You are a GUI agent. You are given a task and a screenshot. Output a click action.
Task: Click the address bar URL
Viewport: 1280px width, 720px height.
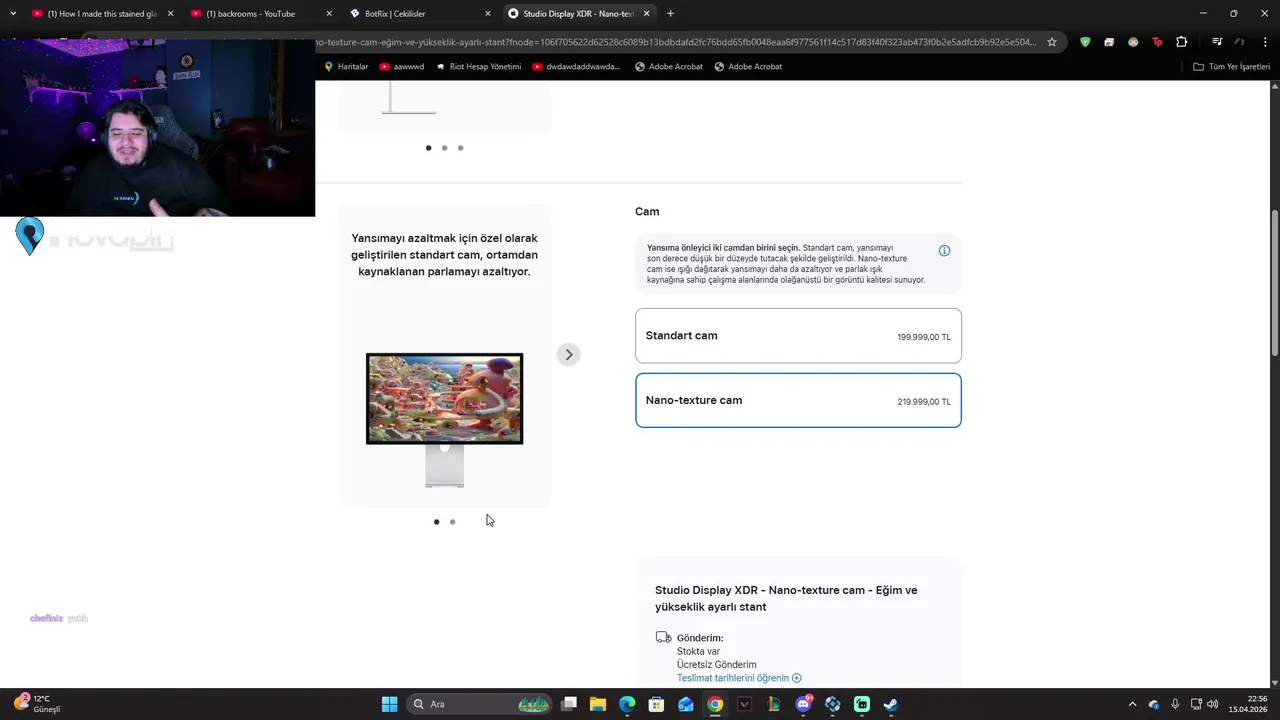[x=675, y=42]
